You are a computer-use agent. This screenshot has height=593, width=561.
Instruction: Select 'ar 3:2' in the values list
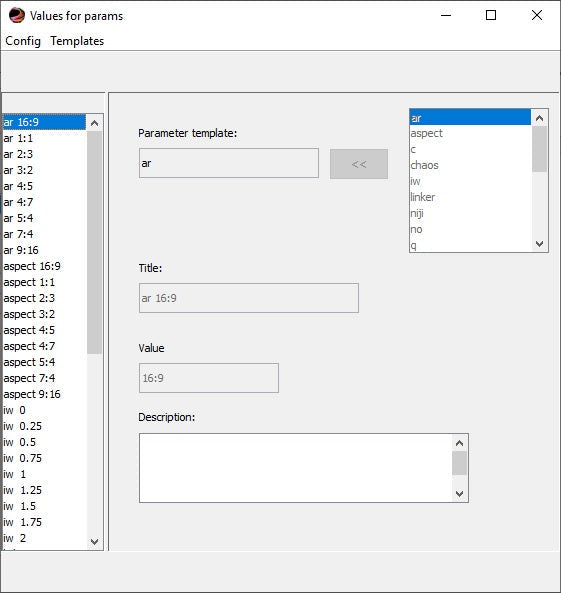pyautogui.click(x=44, y=170)
